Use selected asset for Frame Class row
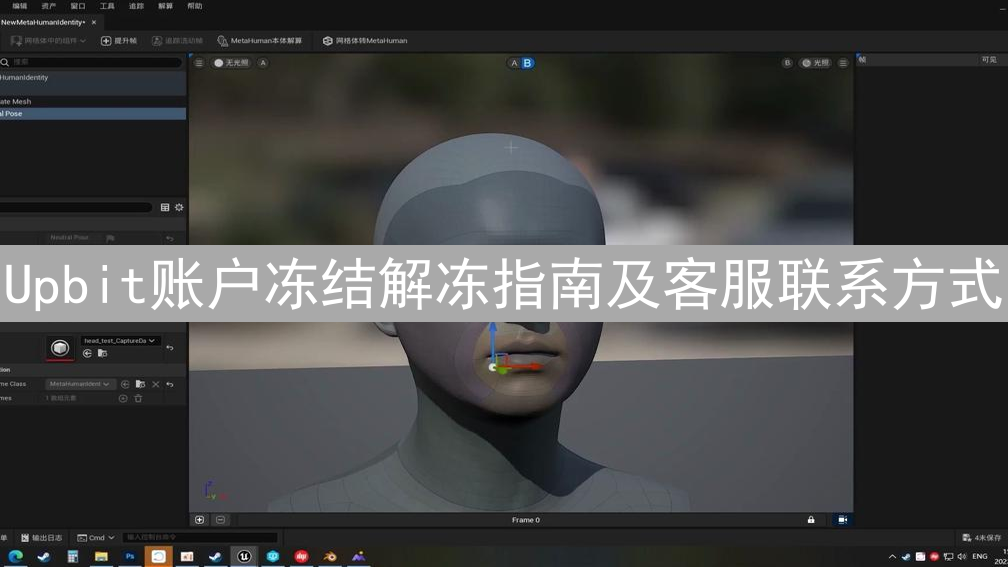Image resolution: width=1008 pixels, height=567 pixels. pos(125,384)
